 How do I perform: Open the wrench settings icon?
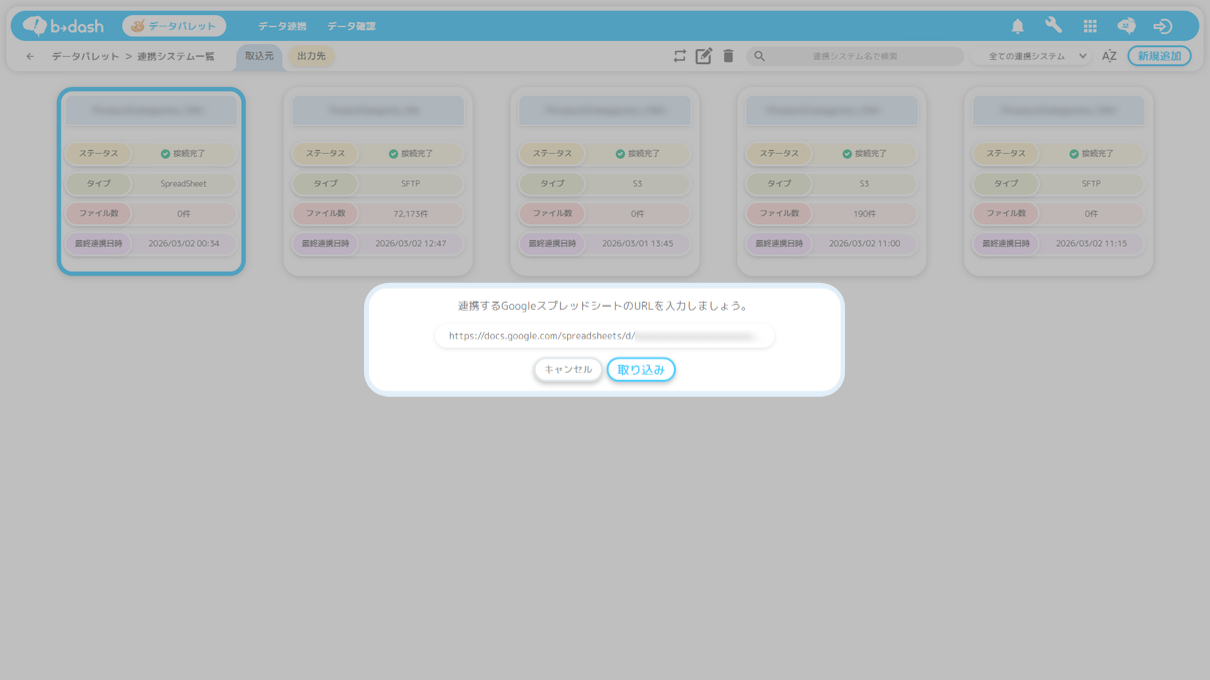click(x=1053, y=26)
